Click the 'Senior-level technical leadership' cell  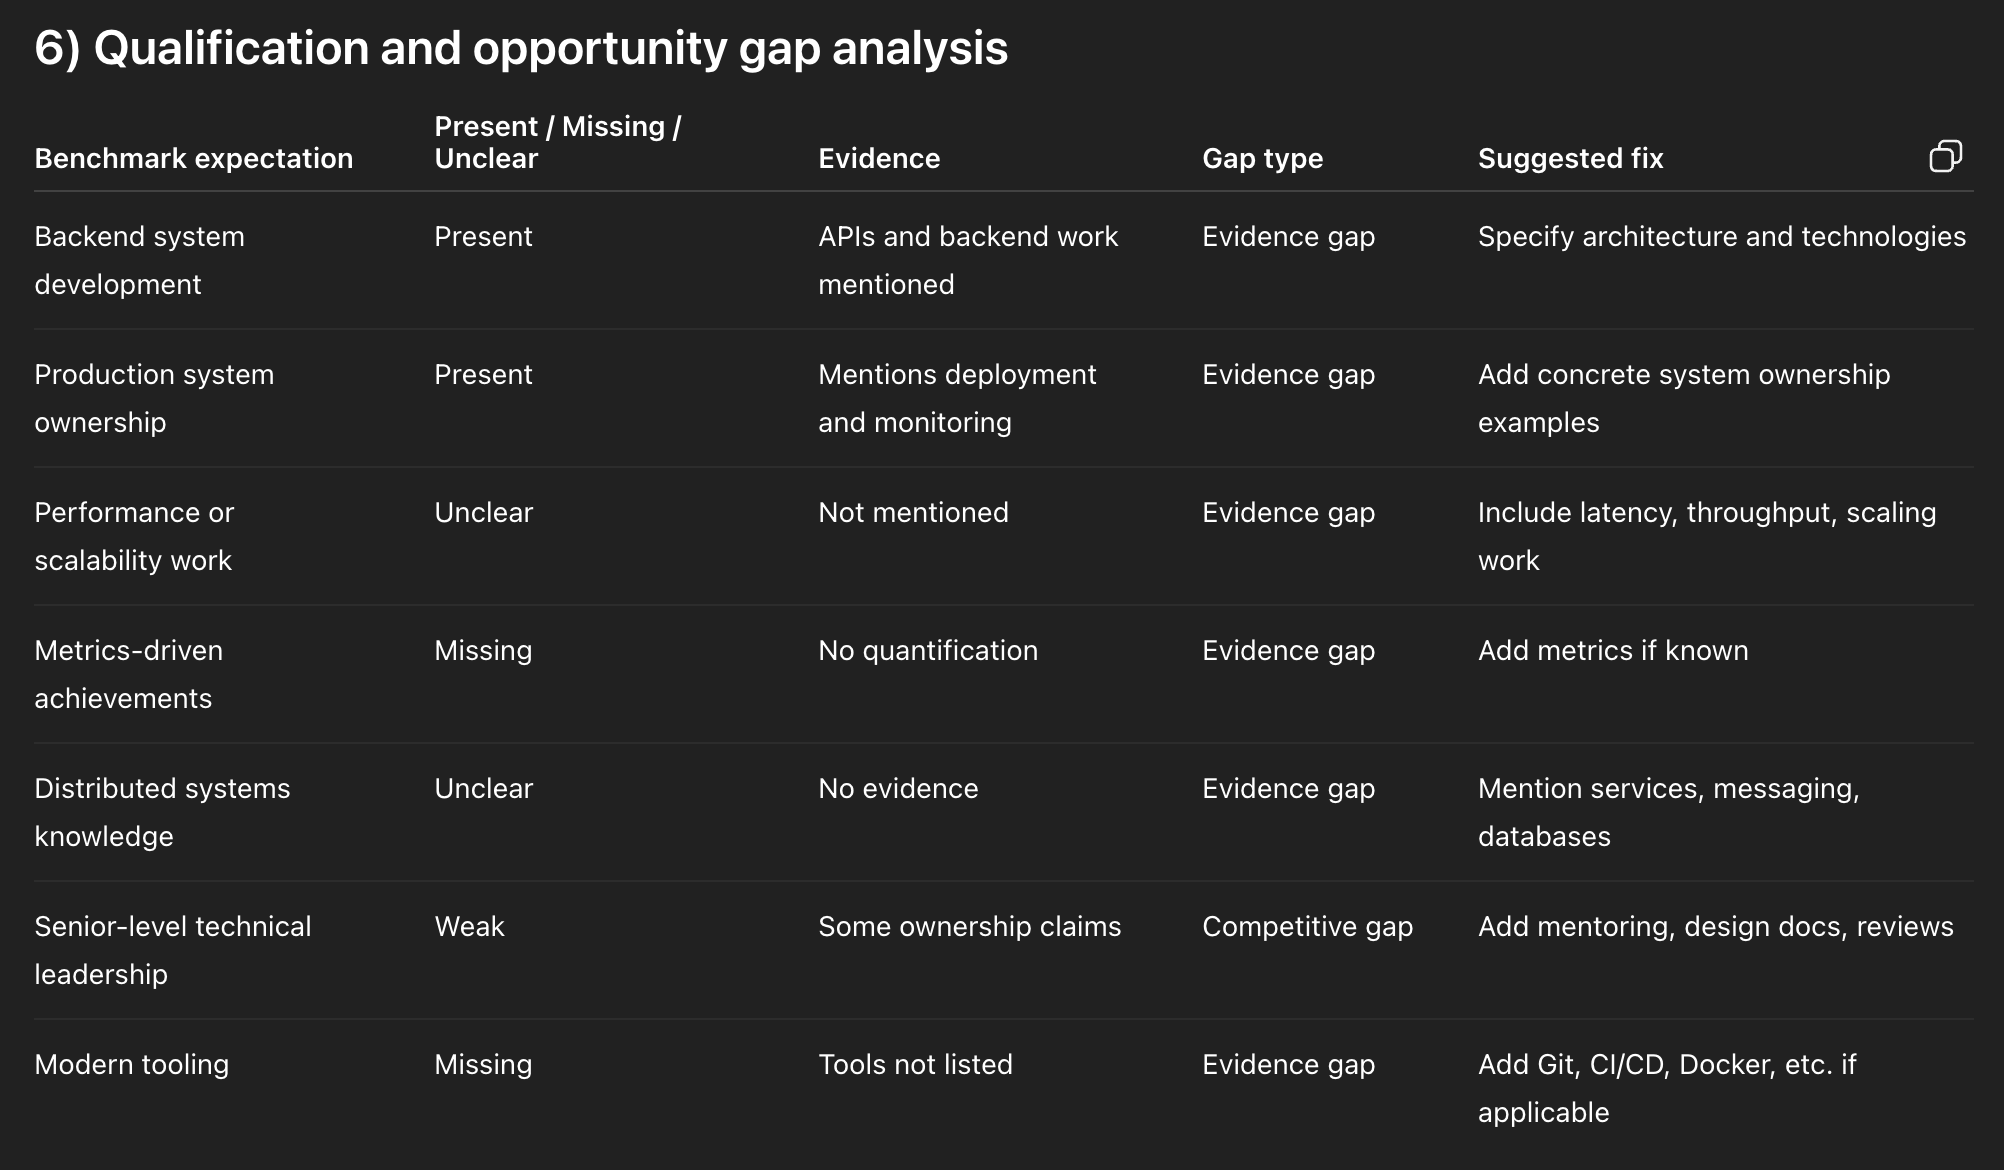pos(172,950)
